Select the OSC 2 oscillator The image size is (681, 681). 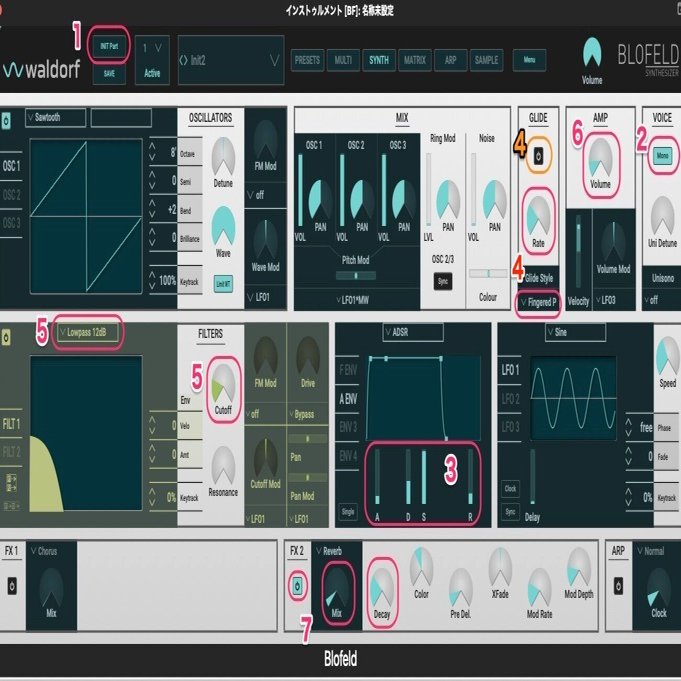point(12,195)
